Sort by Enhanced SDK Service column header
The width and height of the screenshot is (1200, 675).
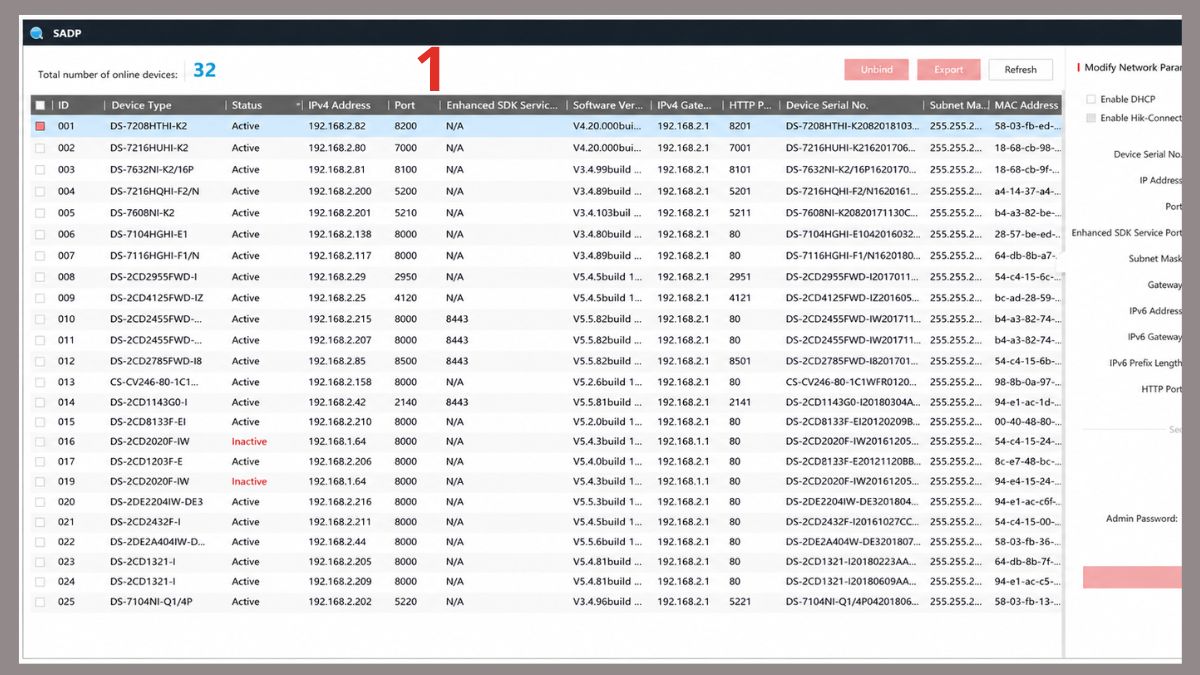click(x=502, y=105)
